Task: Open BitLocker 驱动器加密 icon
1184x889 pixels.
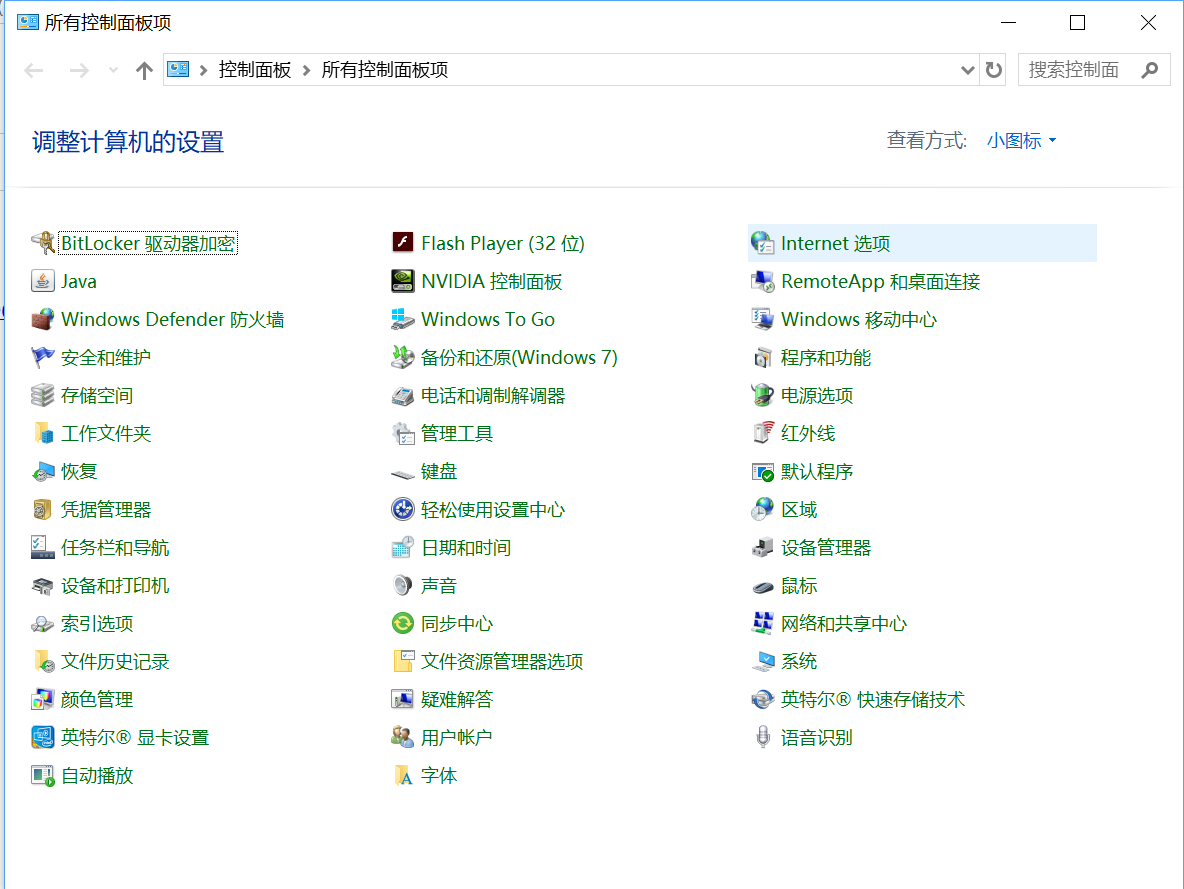Action: pyautogui.click(x=42, y=243)
